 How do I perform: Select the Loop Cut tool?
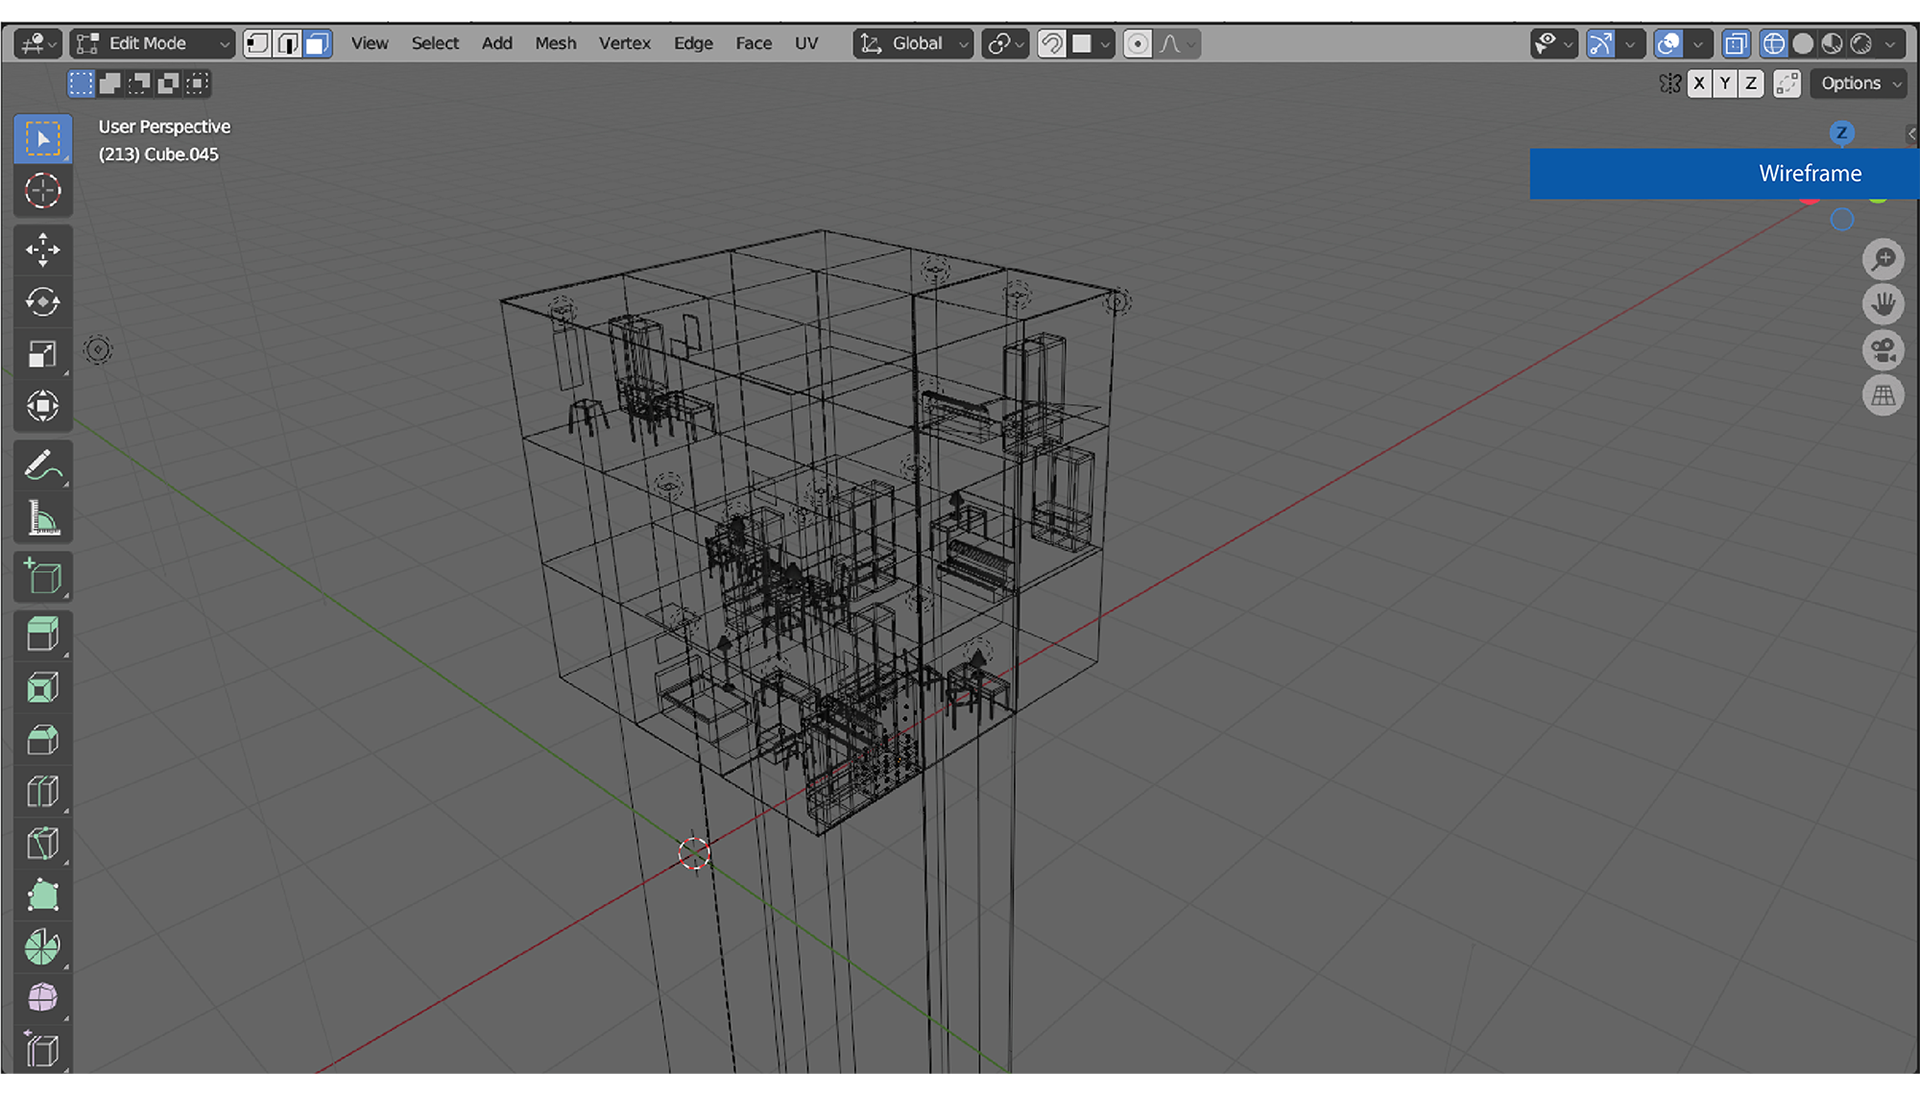pos(42,791)
